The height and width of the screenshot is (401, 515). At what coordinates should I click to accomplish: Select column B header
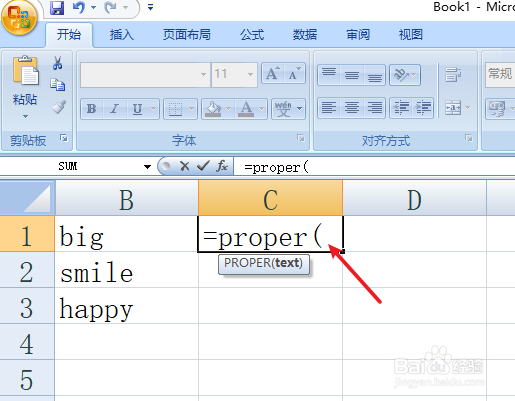click(127, 198)
